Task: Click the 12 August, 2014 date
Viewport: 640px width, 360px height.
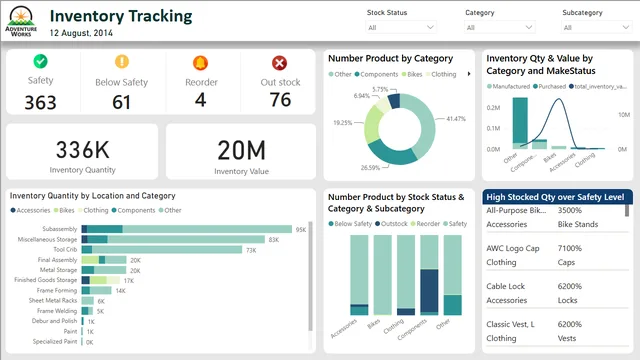Action: 81,33
